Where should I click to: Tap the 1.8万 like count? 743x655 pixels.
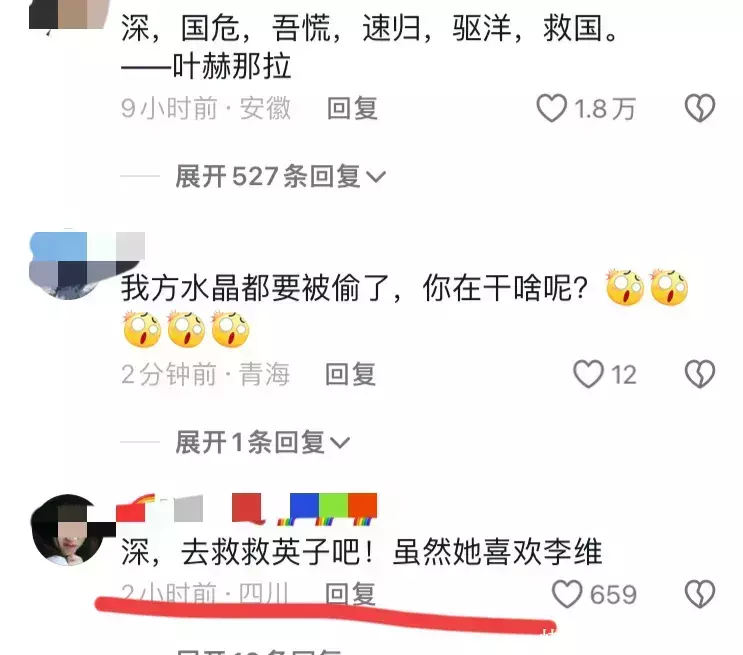click(x=605, y=109)
